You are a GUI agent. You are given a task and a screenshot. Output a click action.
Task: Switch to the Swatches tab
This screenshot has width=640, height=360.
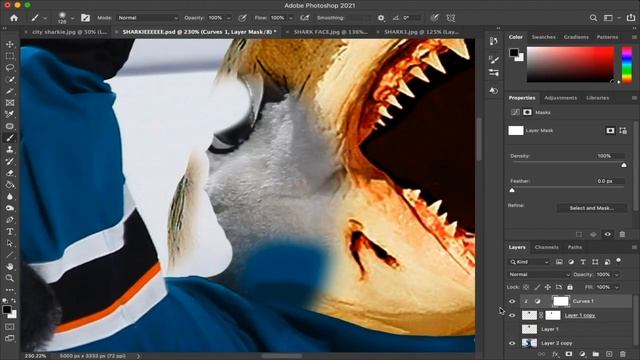[x=543, y=37]
